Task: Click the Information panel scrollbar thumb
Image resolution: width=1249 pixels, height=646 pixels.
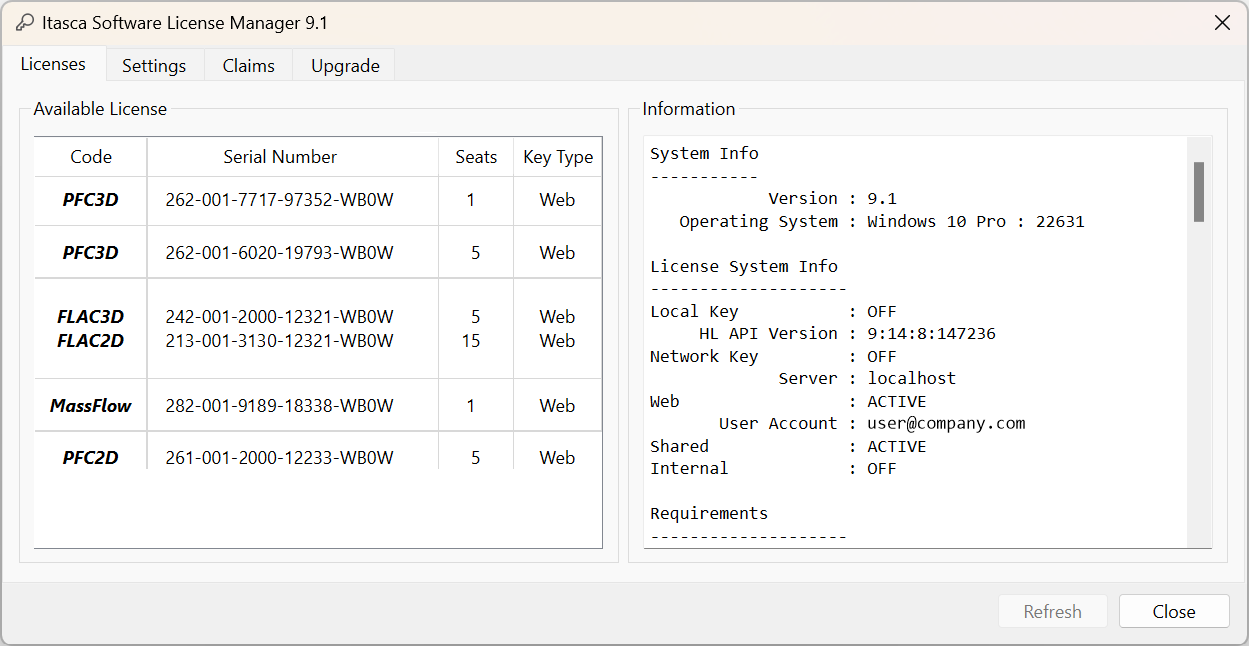Action: click(1199, 192)
